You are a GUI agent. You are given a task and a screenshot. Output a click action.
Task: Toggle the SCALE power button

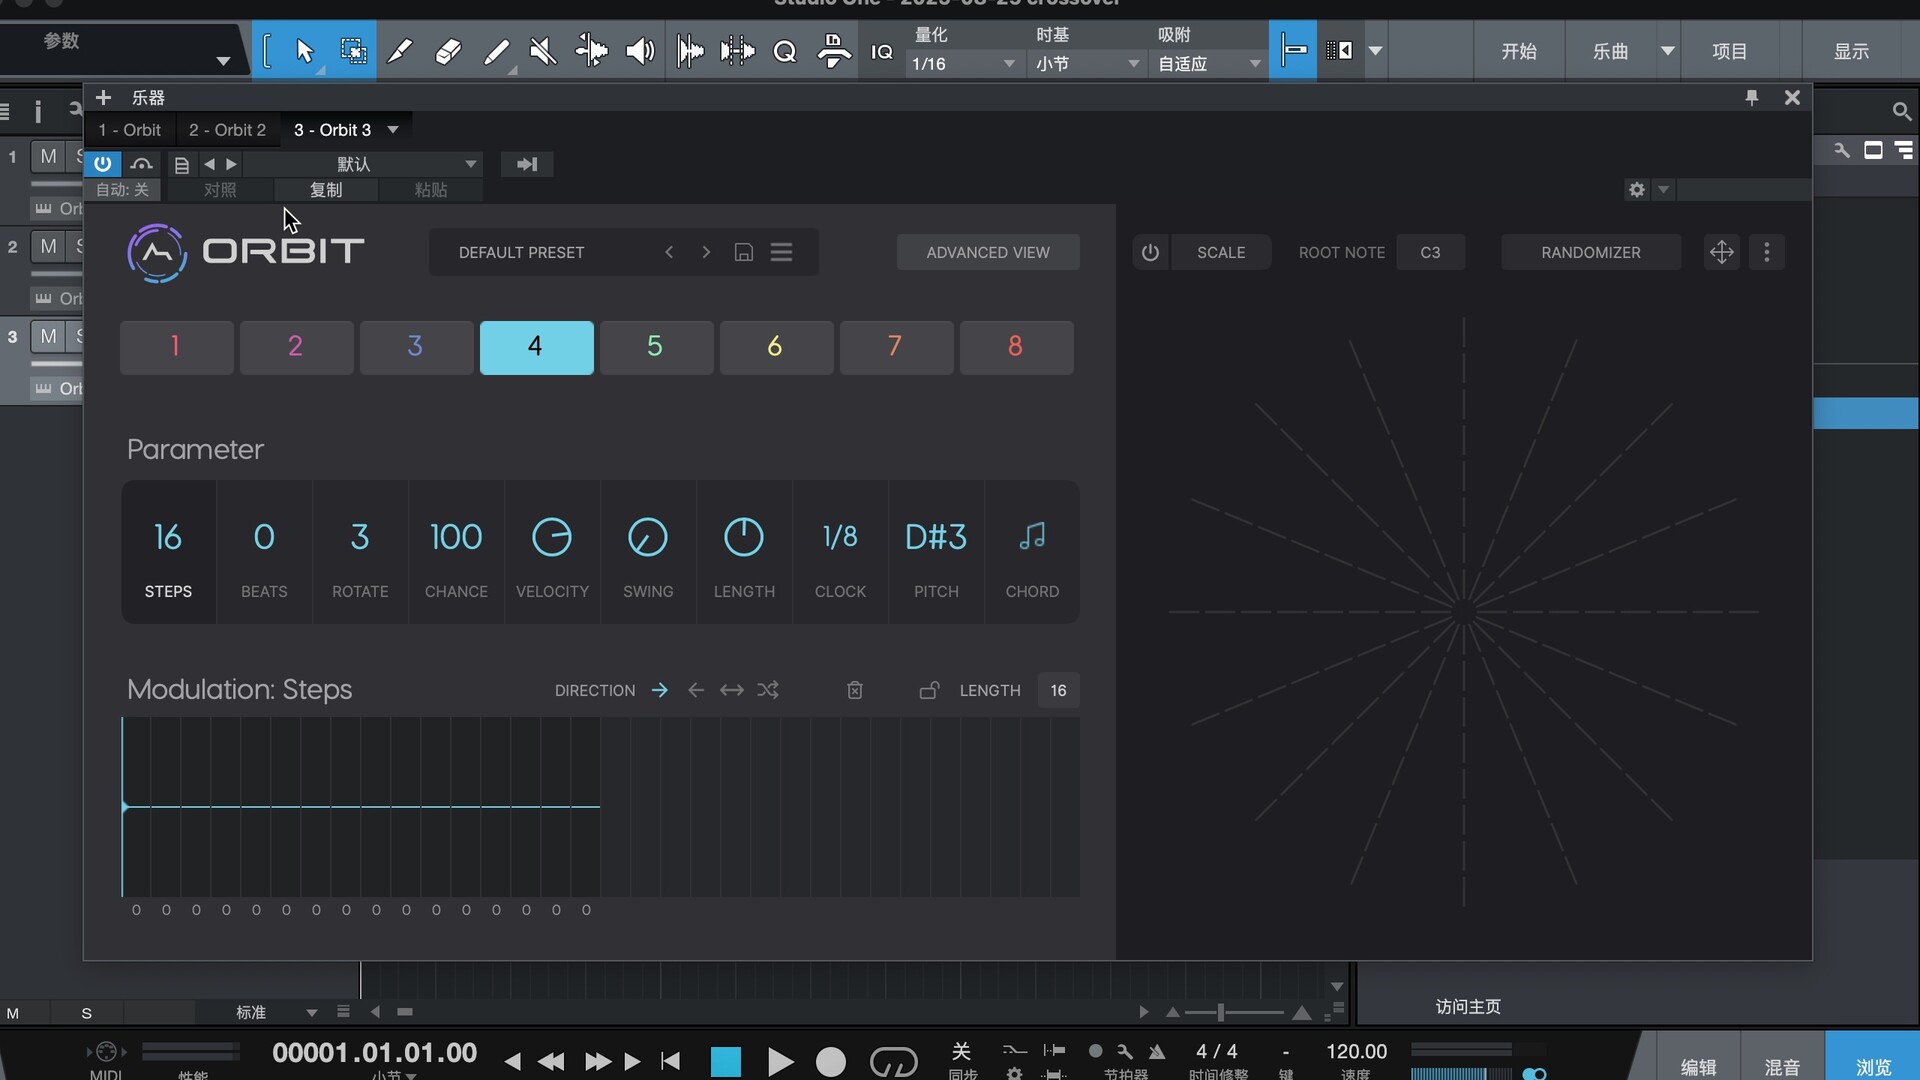[1150, 252]
